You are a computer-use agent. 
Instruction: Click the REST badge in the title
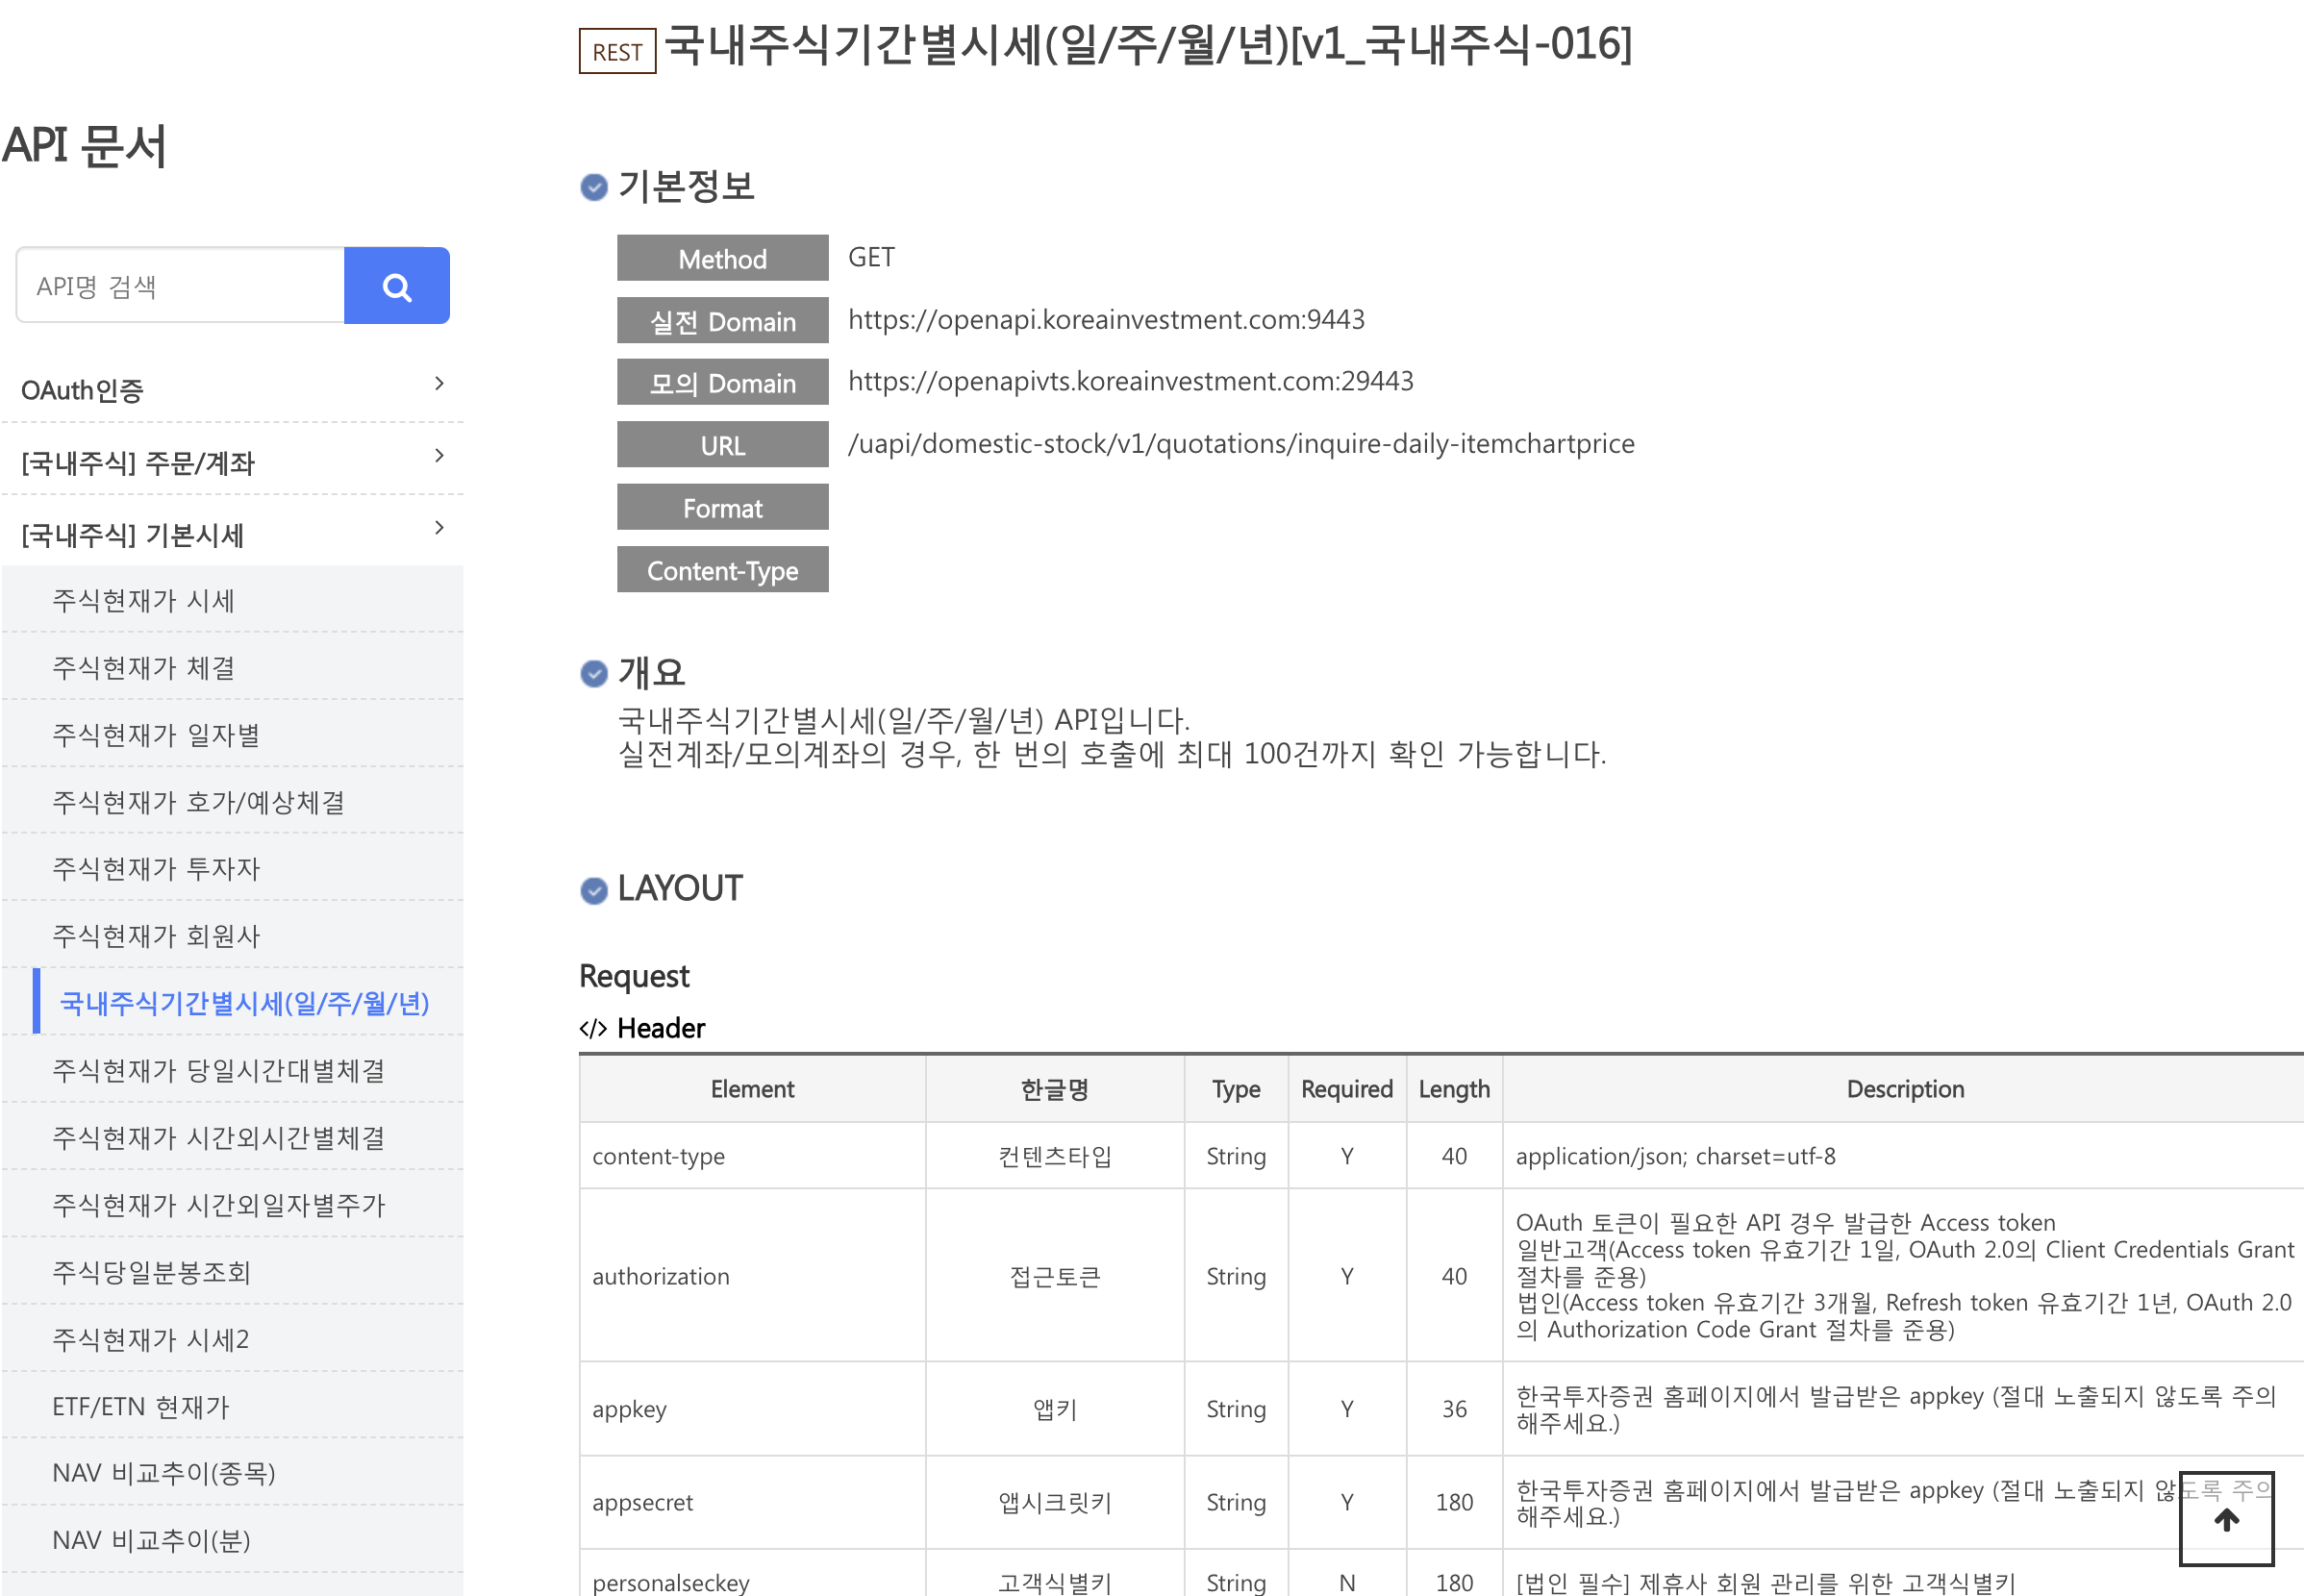(617, 52)
